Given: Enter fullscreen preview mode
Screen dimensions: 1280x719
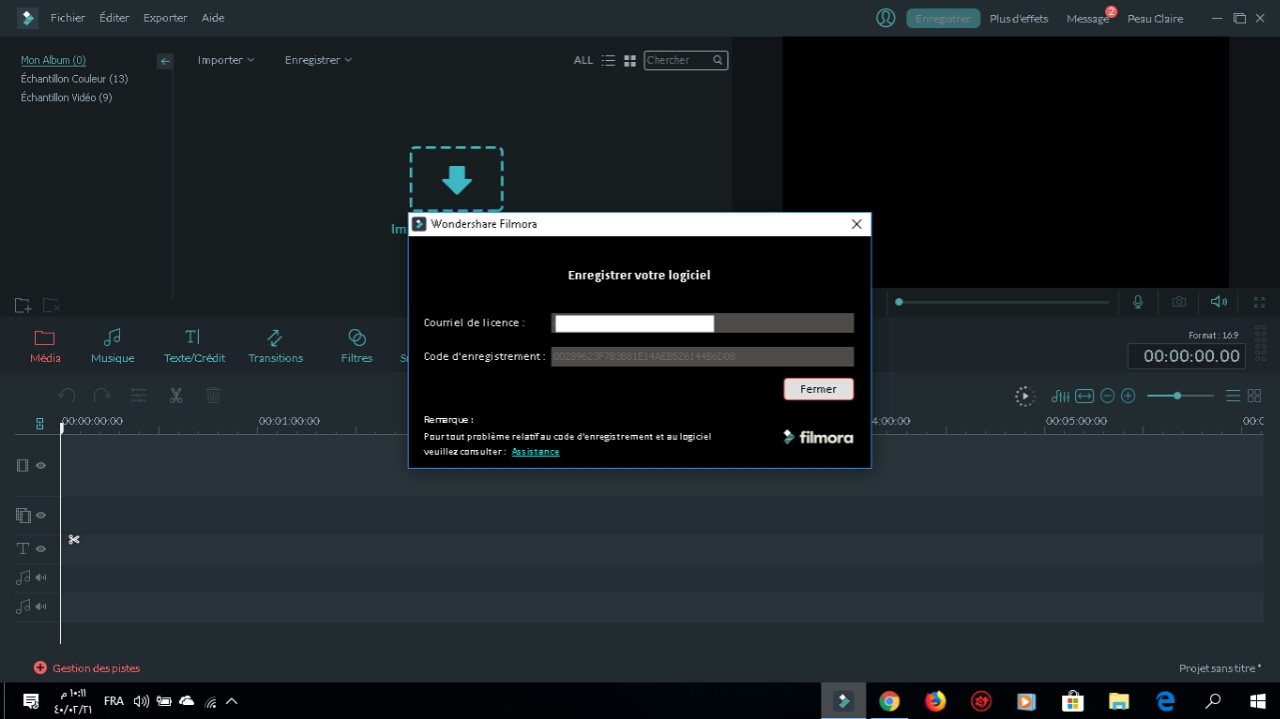Looking at the screenshot, I should pos(1259,302).
